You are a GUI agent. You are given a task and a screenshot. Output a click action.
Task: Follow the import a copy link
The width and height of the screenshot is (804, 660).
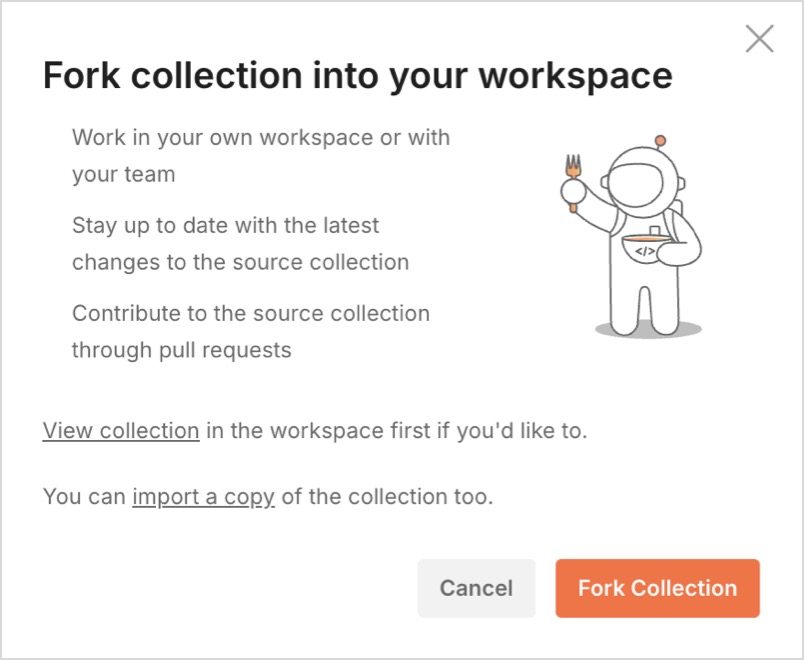(203, 496)
